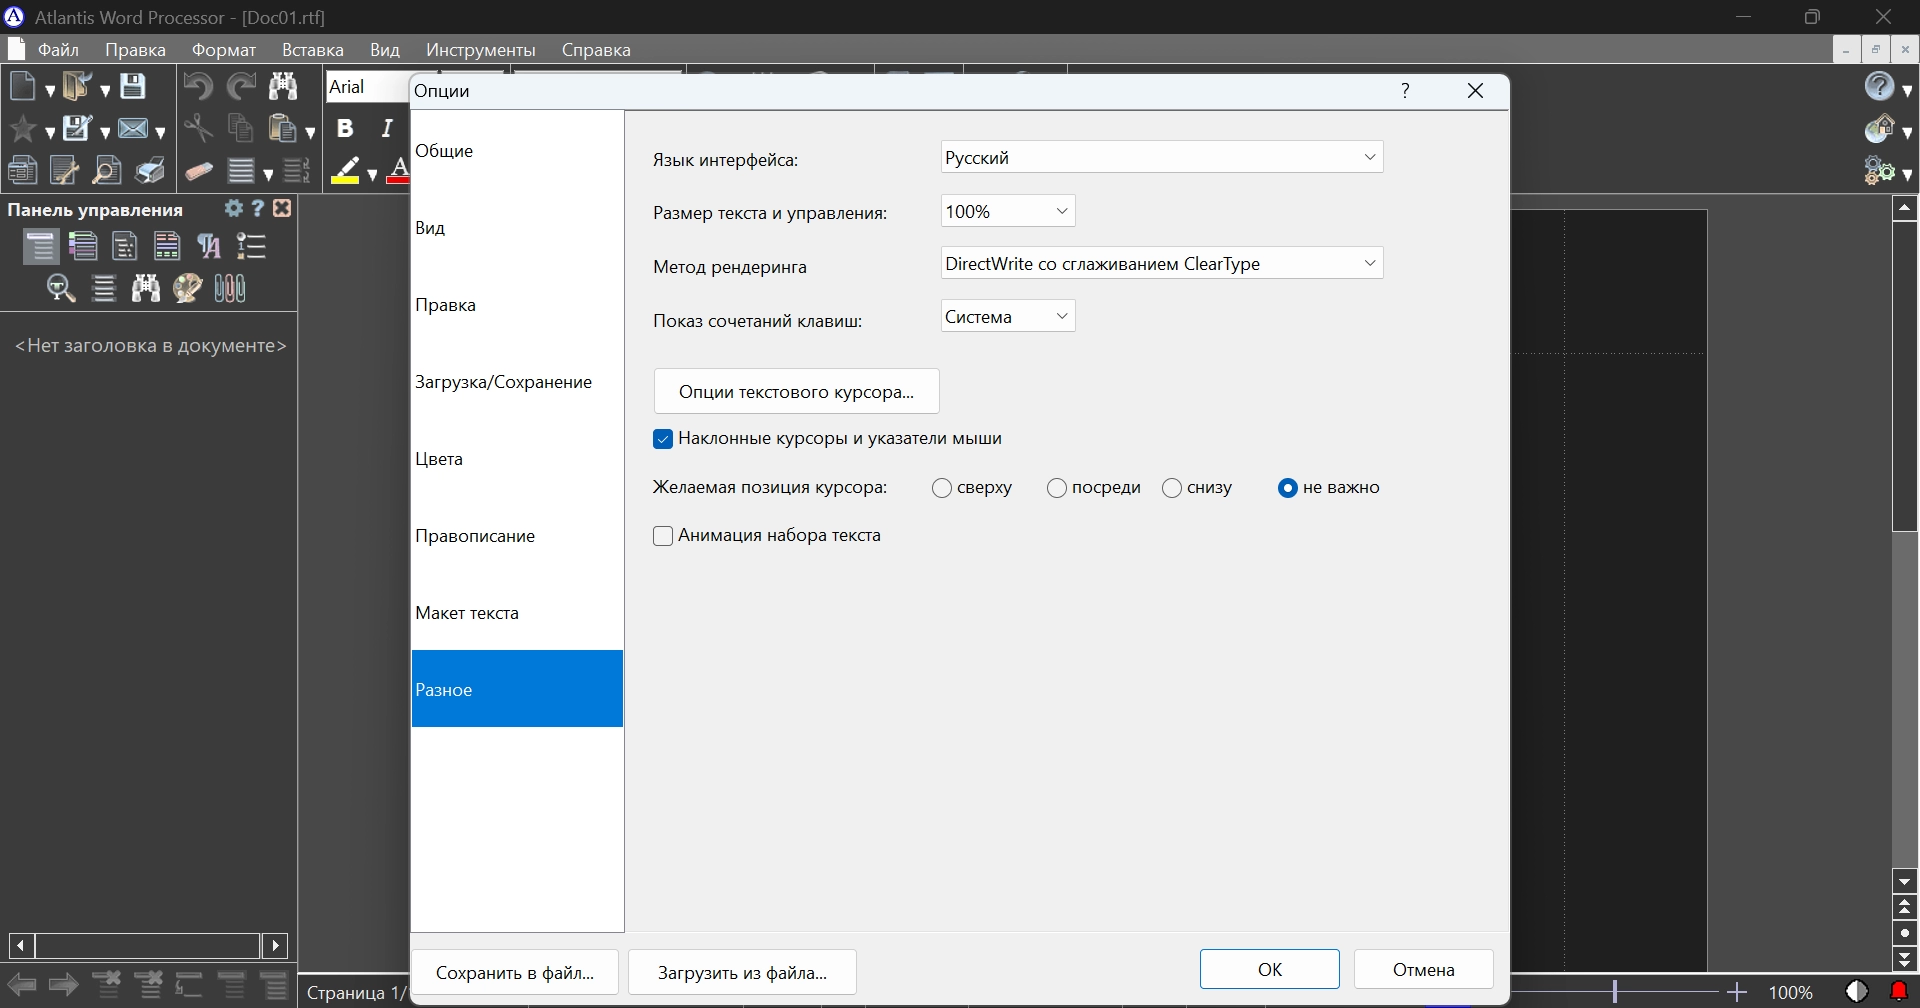Click the font name field showing Arial
Image resolution: width=1920 pixels, height=1008 pixels.
point(366,87)
